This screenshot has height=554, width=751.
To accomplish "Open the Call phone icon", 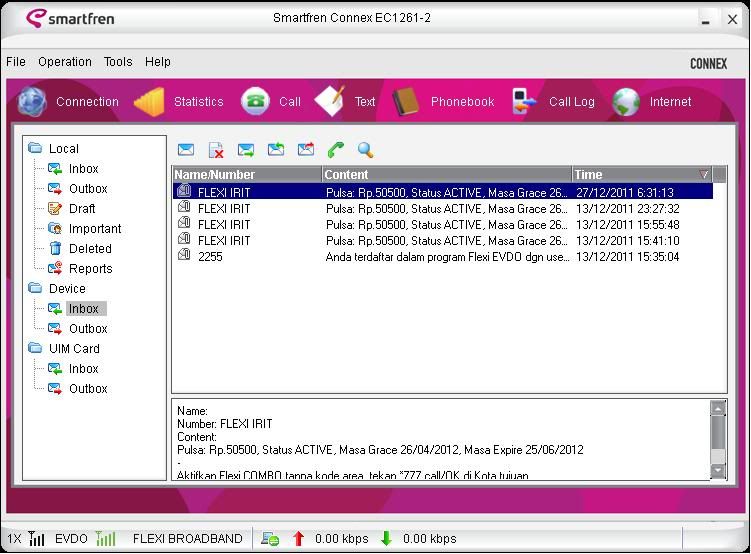I will [255, 101].
